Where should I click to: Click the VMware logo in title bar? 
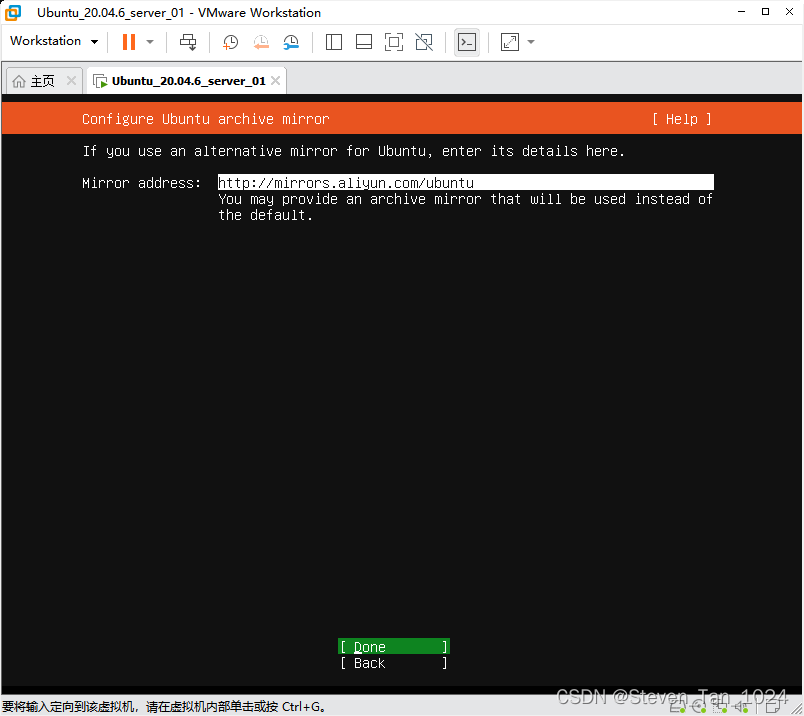13,13
